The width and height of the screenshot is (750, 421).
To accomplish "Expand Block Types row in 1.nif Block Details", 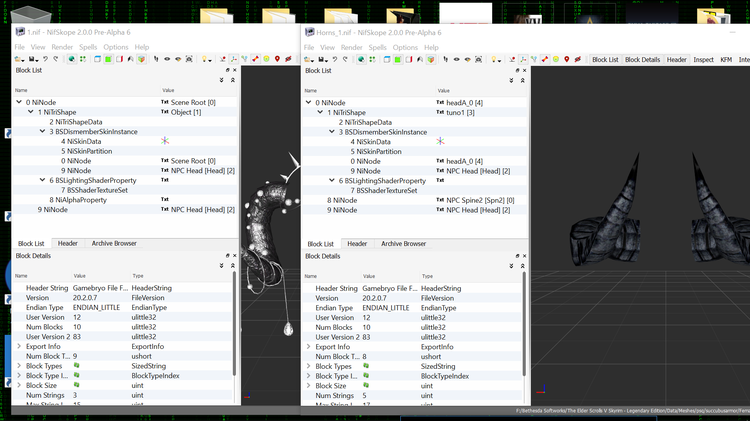I will 19,366.
